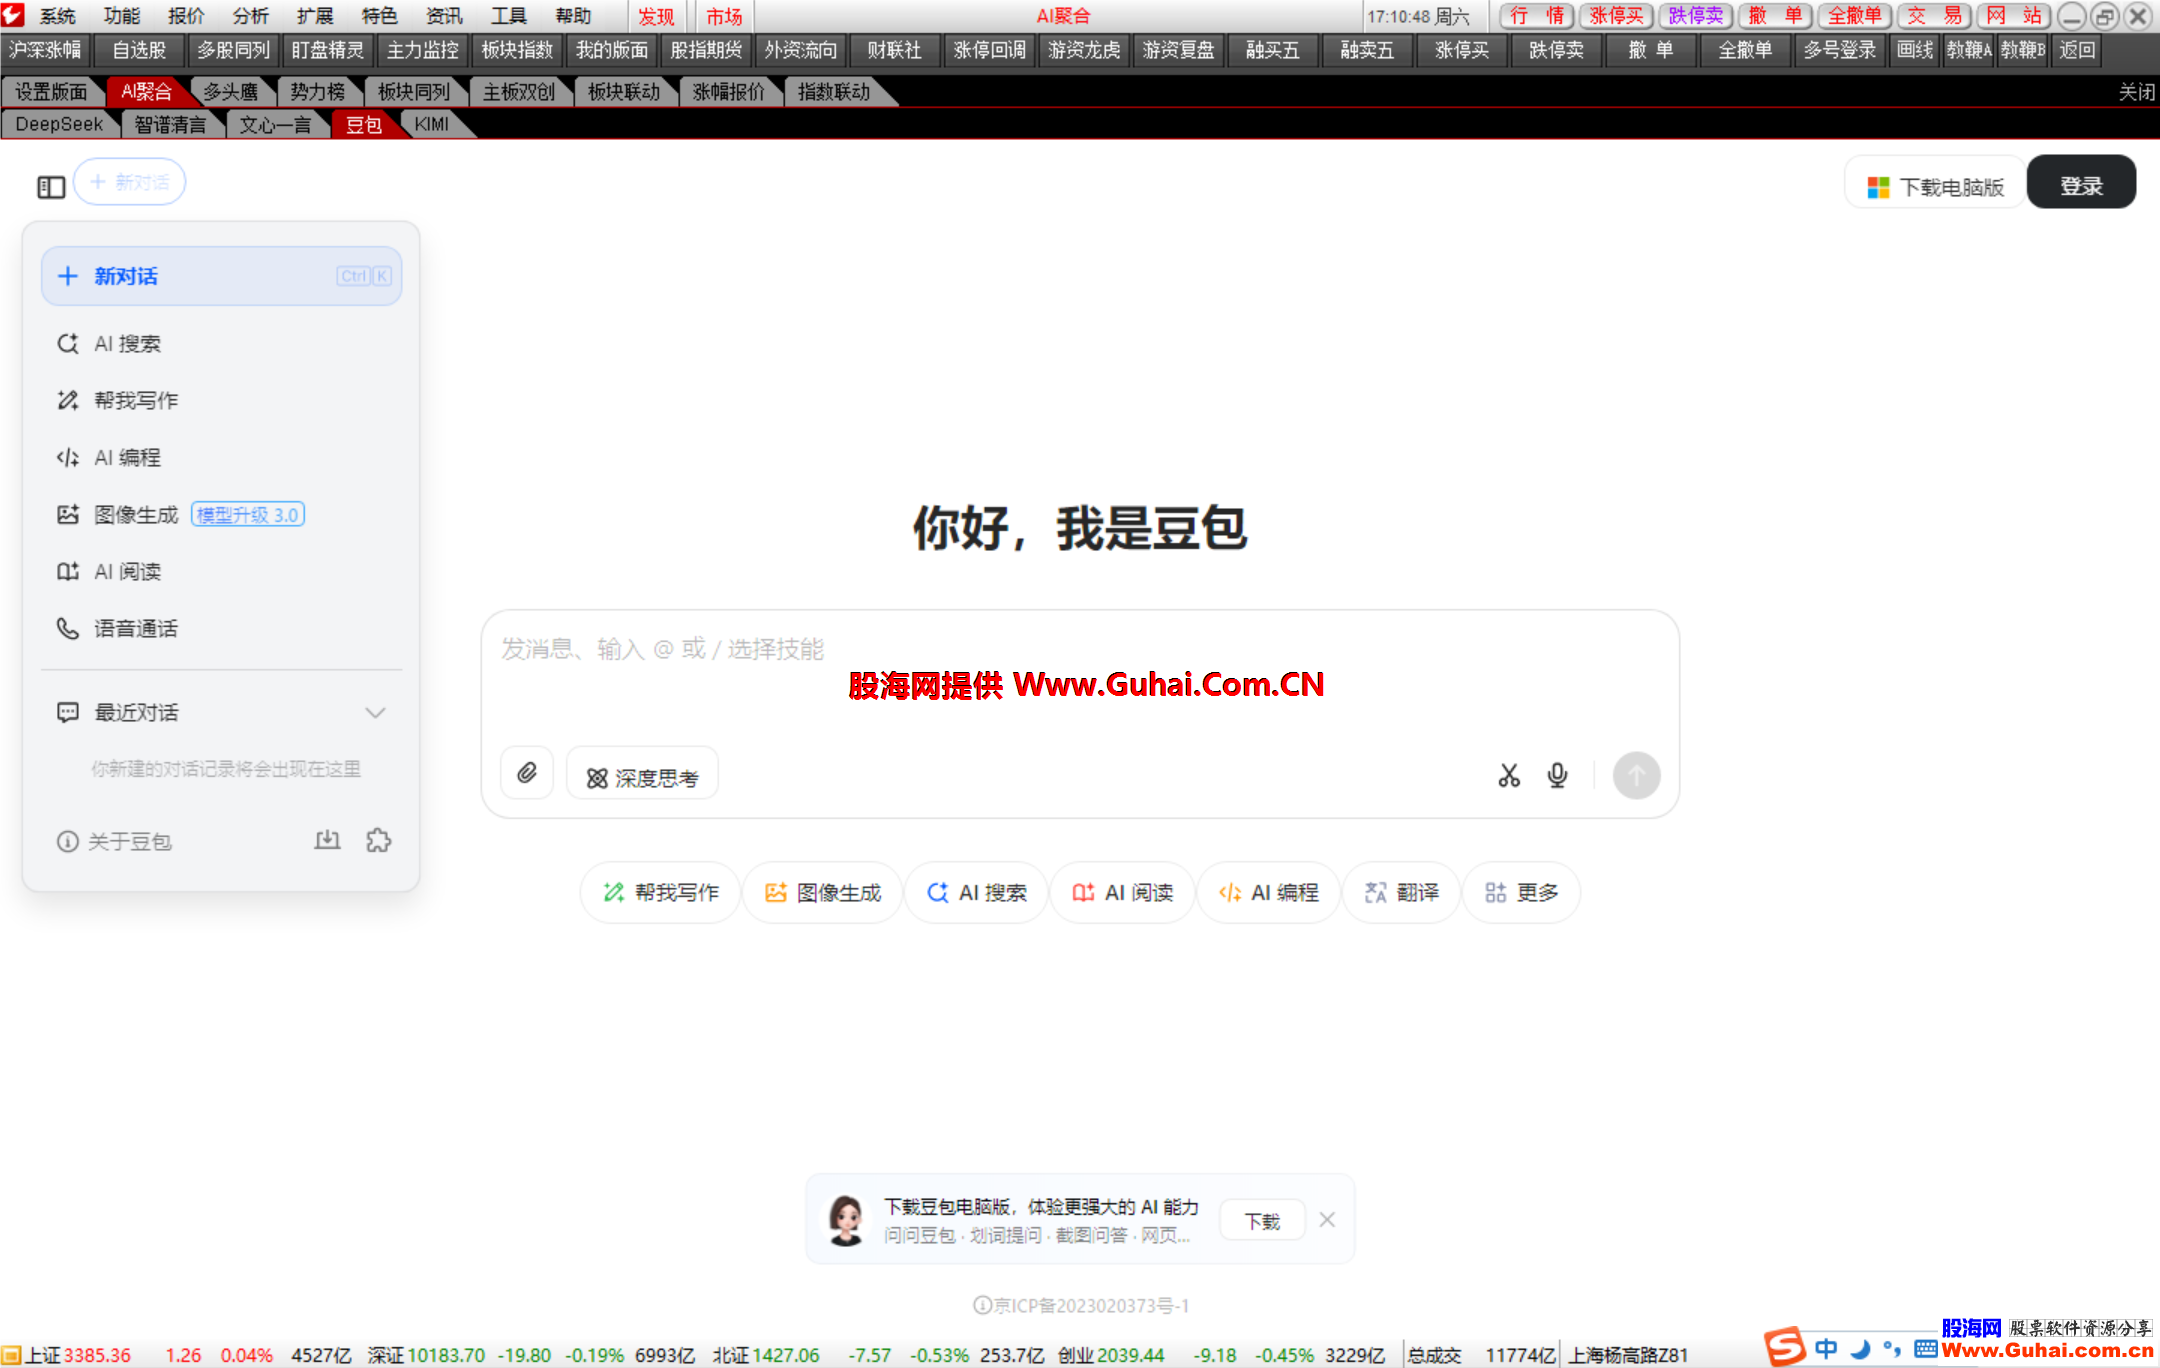Click the 财联社 toolbar button
This screenshot has height=1368, width=2160.
pos(894,50)
